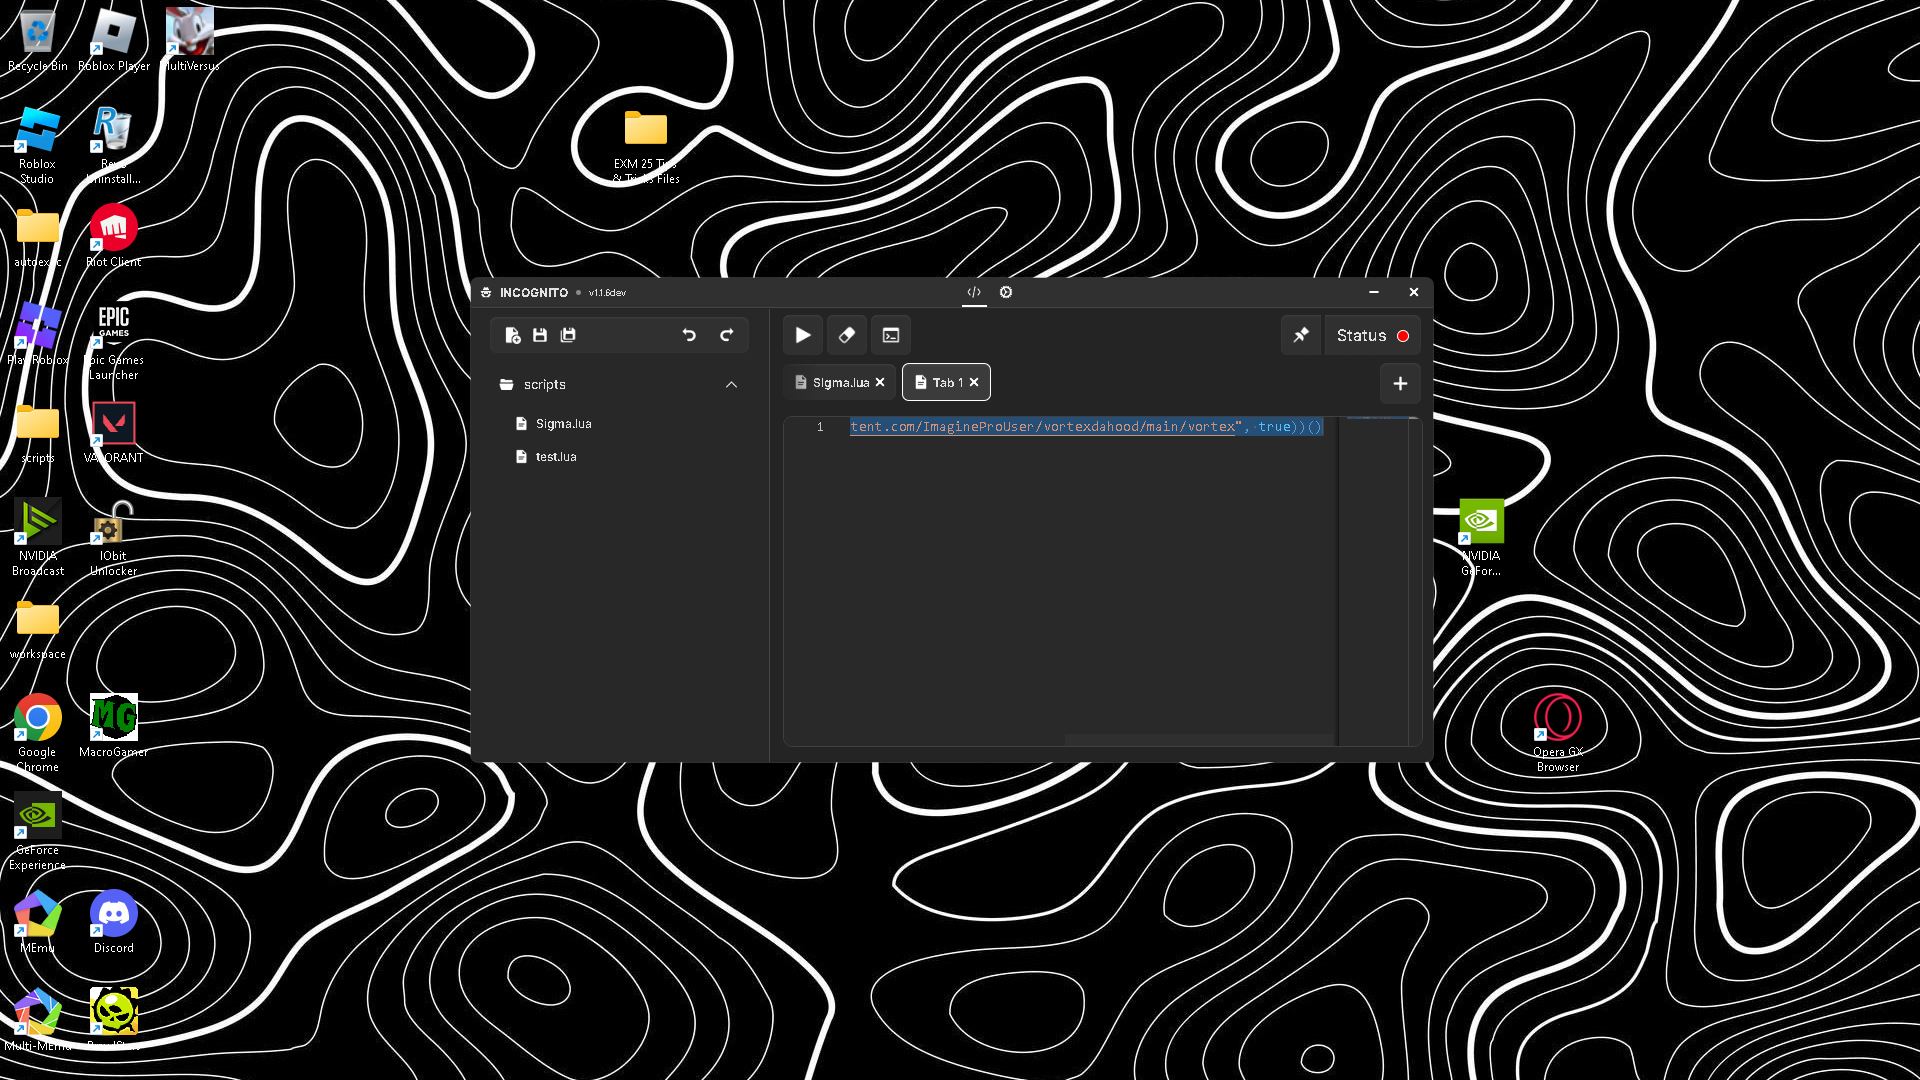Open test.lua in the scripts tree
The width and height of the screenshot is (1920, 1080).
pos(556,457)
